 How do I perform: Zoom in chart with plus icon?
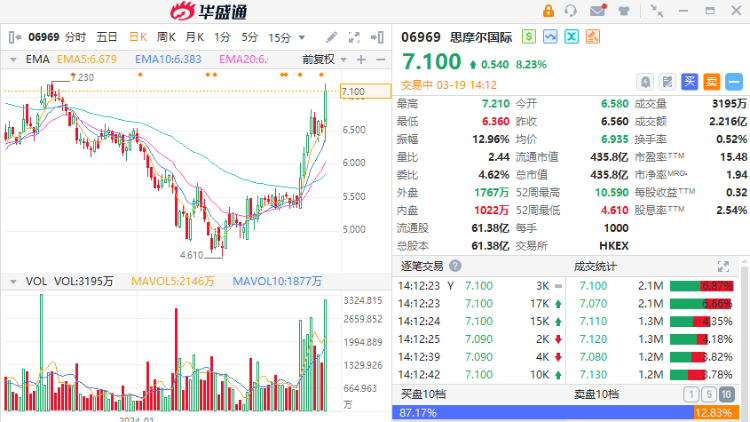tap(361, 60)
